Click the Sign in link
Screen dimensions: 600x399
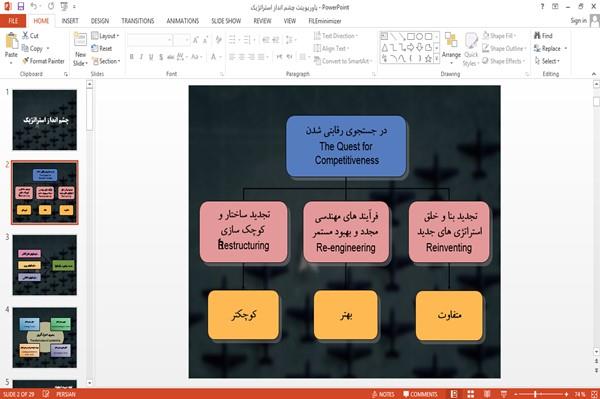pyautogui.click(x=578, y=21)
